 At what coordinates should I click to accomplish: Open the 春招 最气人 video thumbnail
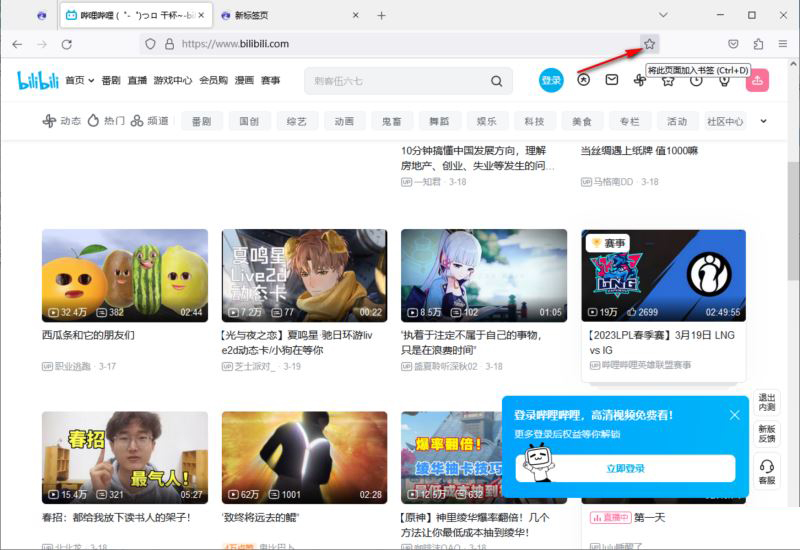(125, 458)
